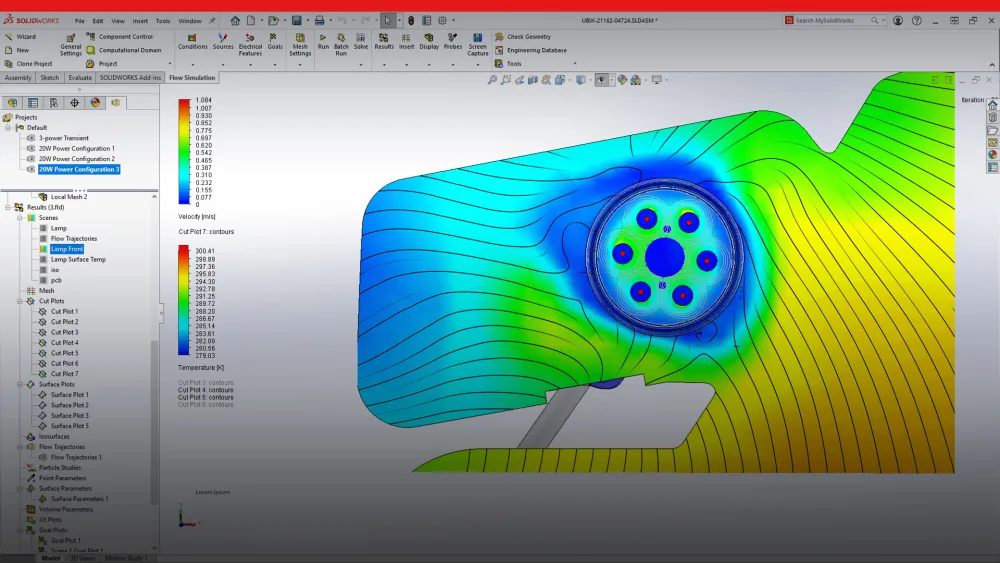Run the simulation
This screenshot has width=1000, height=563.
323,41
